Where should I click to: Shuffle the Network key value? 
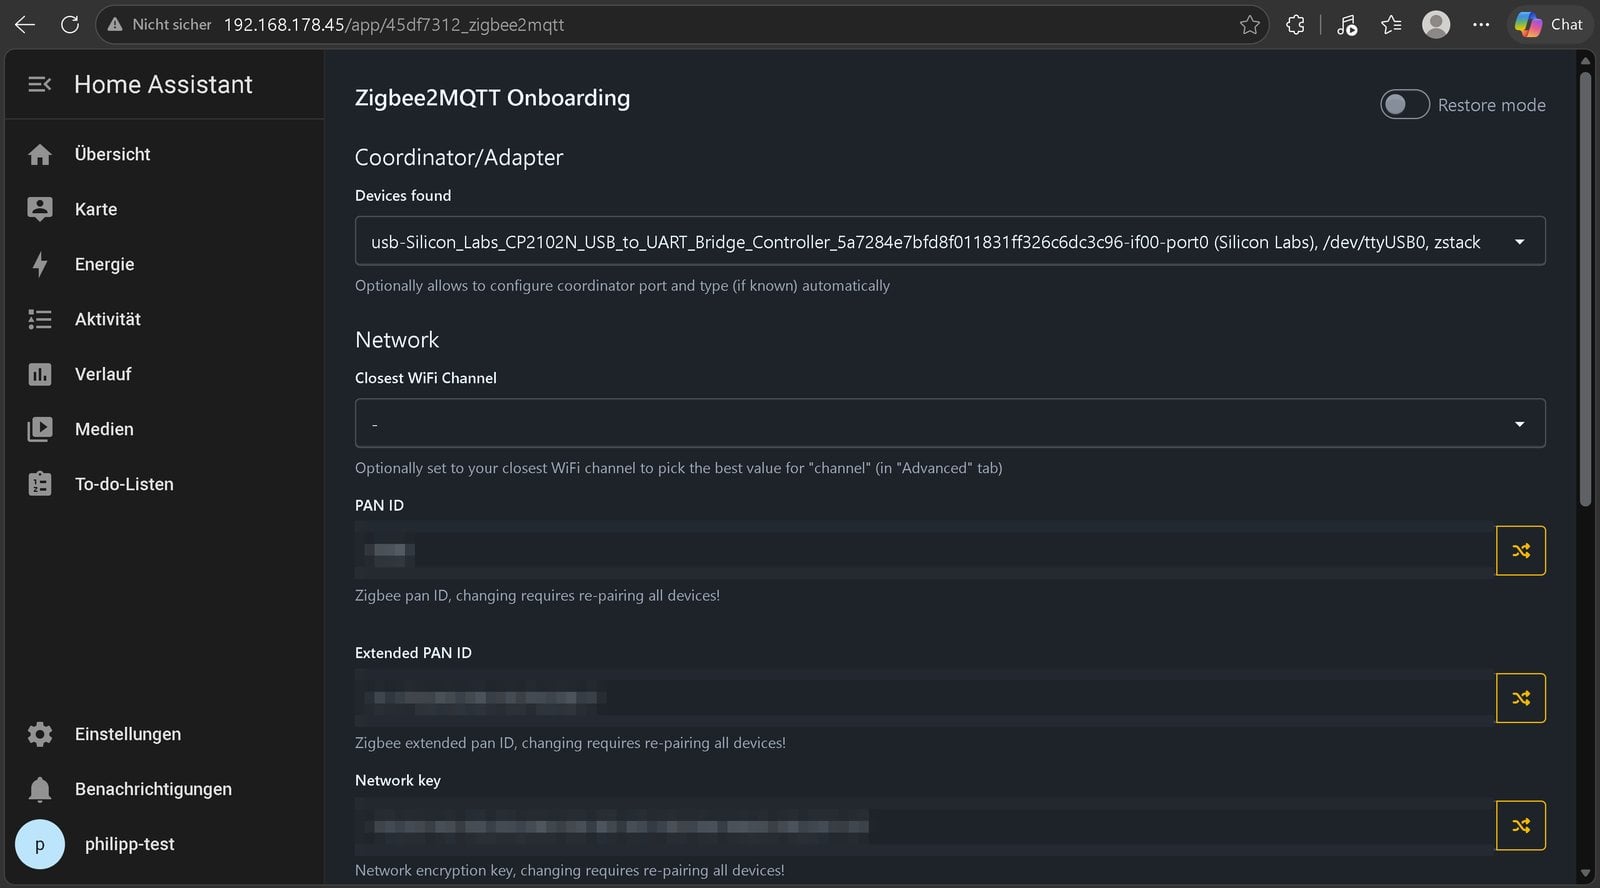coord(1520,826)
